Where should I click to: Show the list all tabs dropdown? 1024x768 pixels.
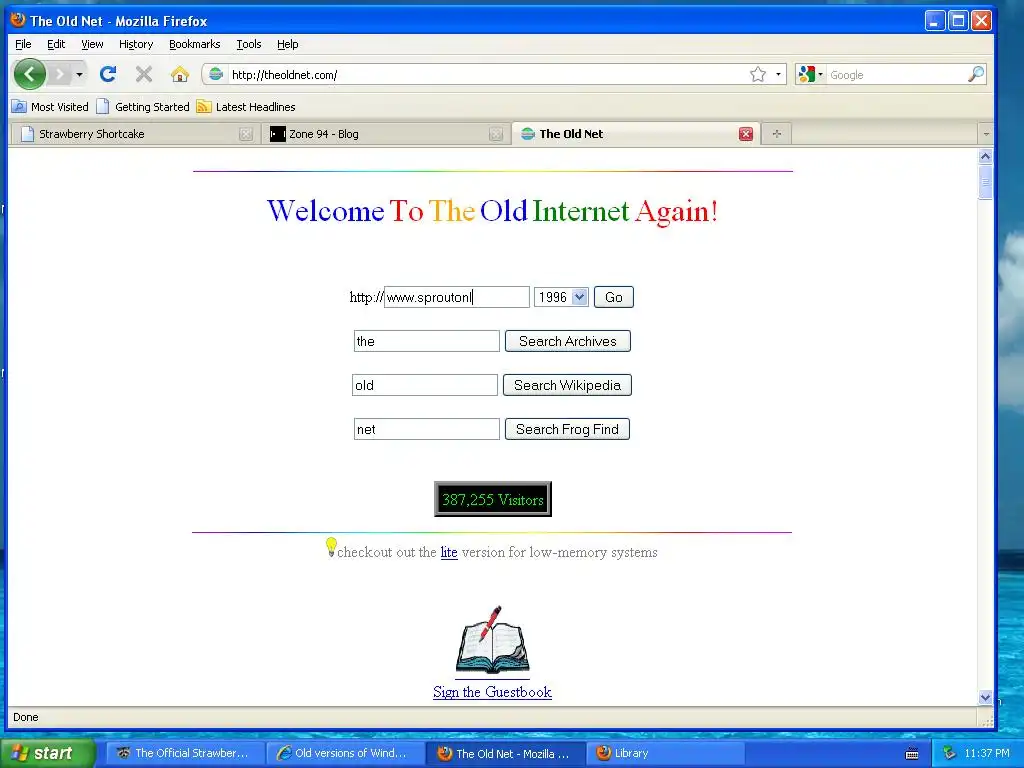[x=985, y=134]
